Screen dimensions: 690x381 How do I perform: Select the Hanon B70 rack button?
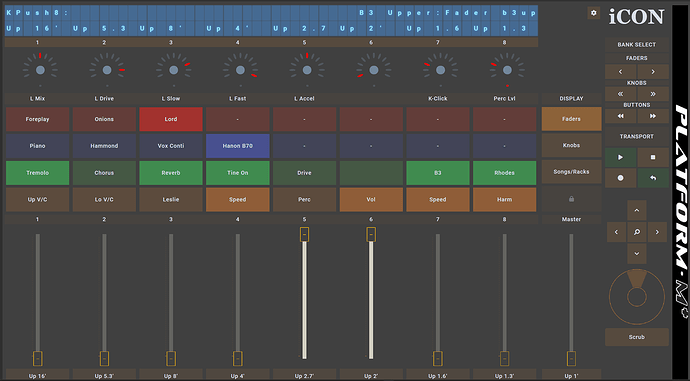[x=238, y=146]
